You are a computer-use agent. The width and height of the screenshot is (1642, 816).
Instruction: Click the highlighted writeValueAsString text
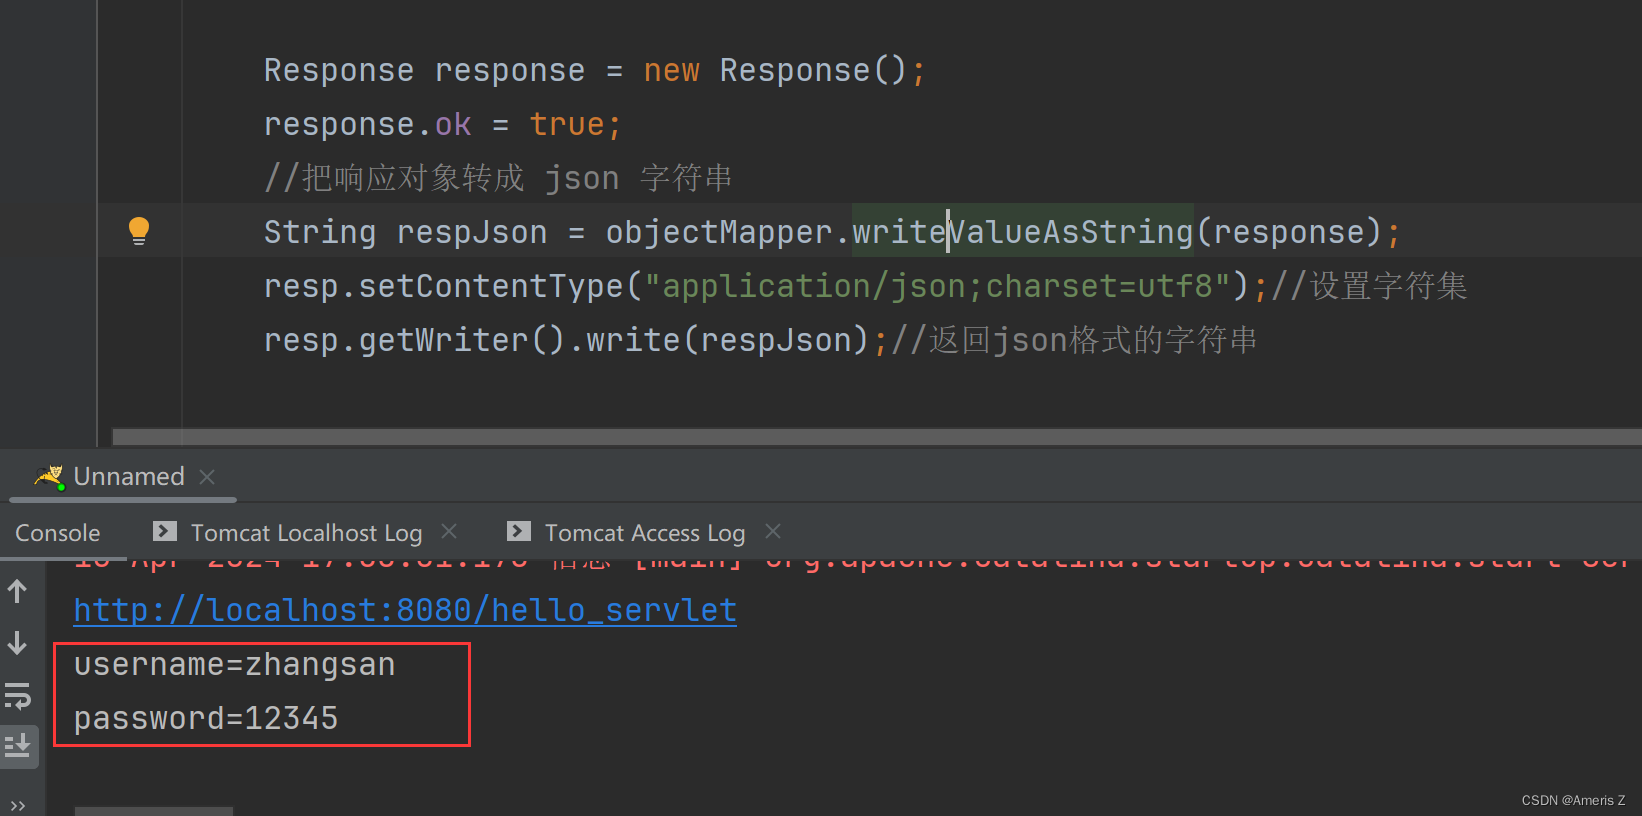1020,231
